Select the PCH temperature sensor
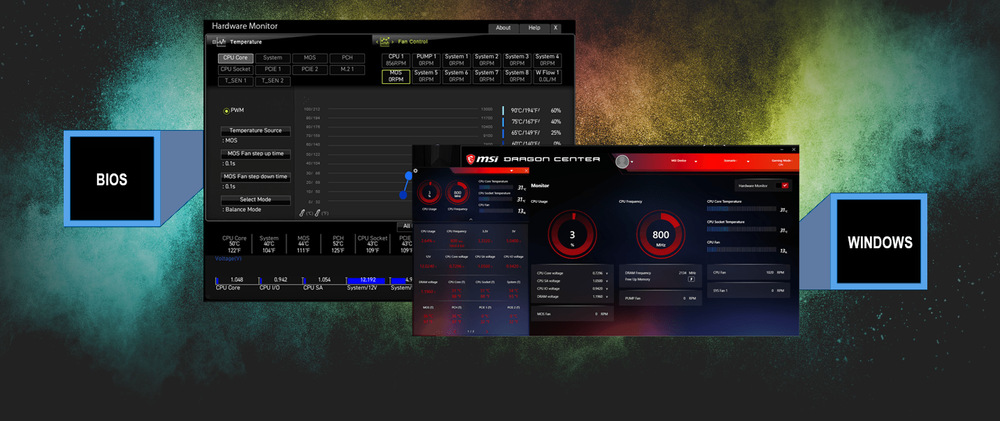This screenshot has height=421, width=1000. 348,57
